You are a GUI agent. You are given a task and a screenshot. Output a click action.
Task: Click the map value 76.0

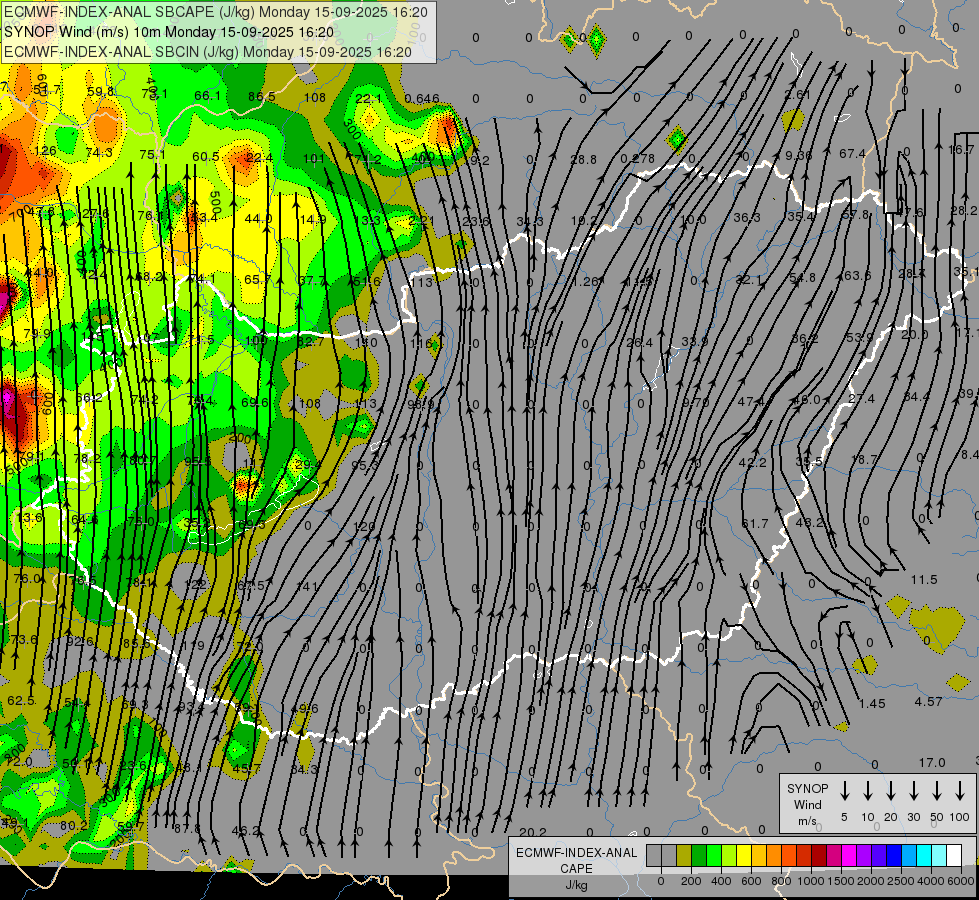pyautogui.click(x=27, y=578)
